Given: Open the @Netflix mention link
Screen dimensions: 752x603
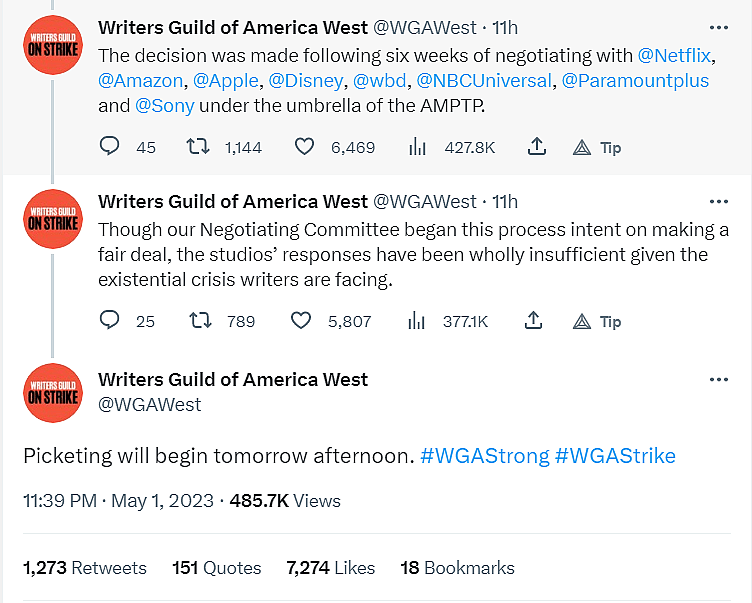Looking at the screenshot, I should pyautogui.click(x=675, y=55).
